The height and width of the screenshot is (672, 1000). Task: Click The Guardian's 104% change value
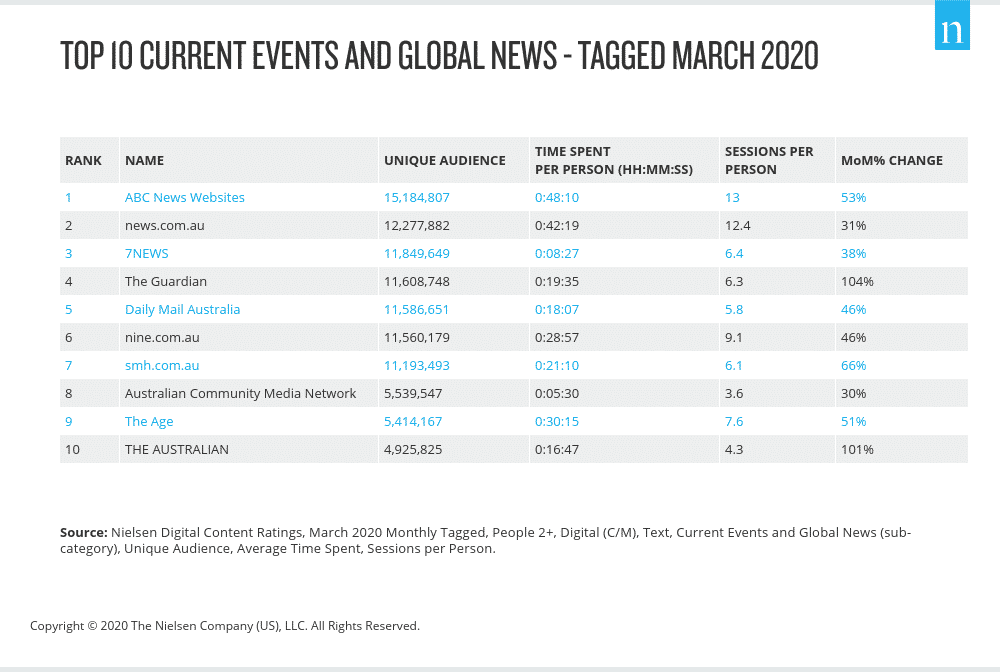pos(857,281)
